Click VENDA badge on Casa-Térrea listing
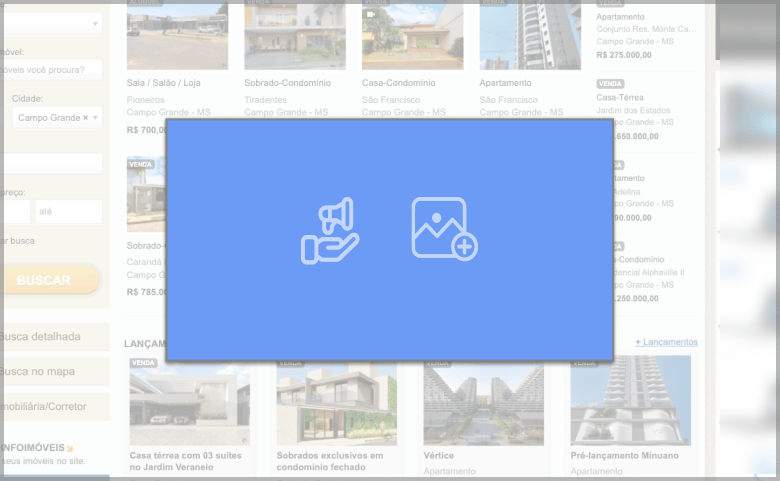 pos(610,84)
